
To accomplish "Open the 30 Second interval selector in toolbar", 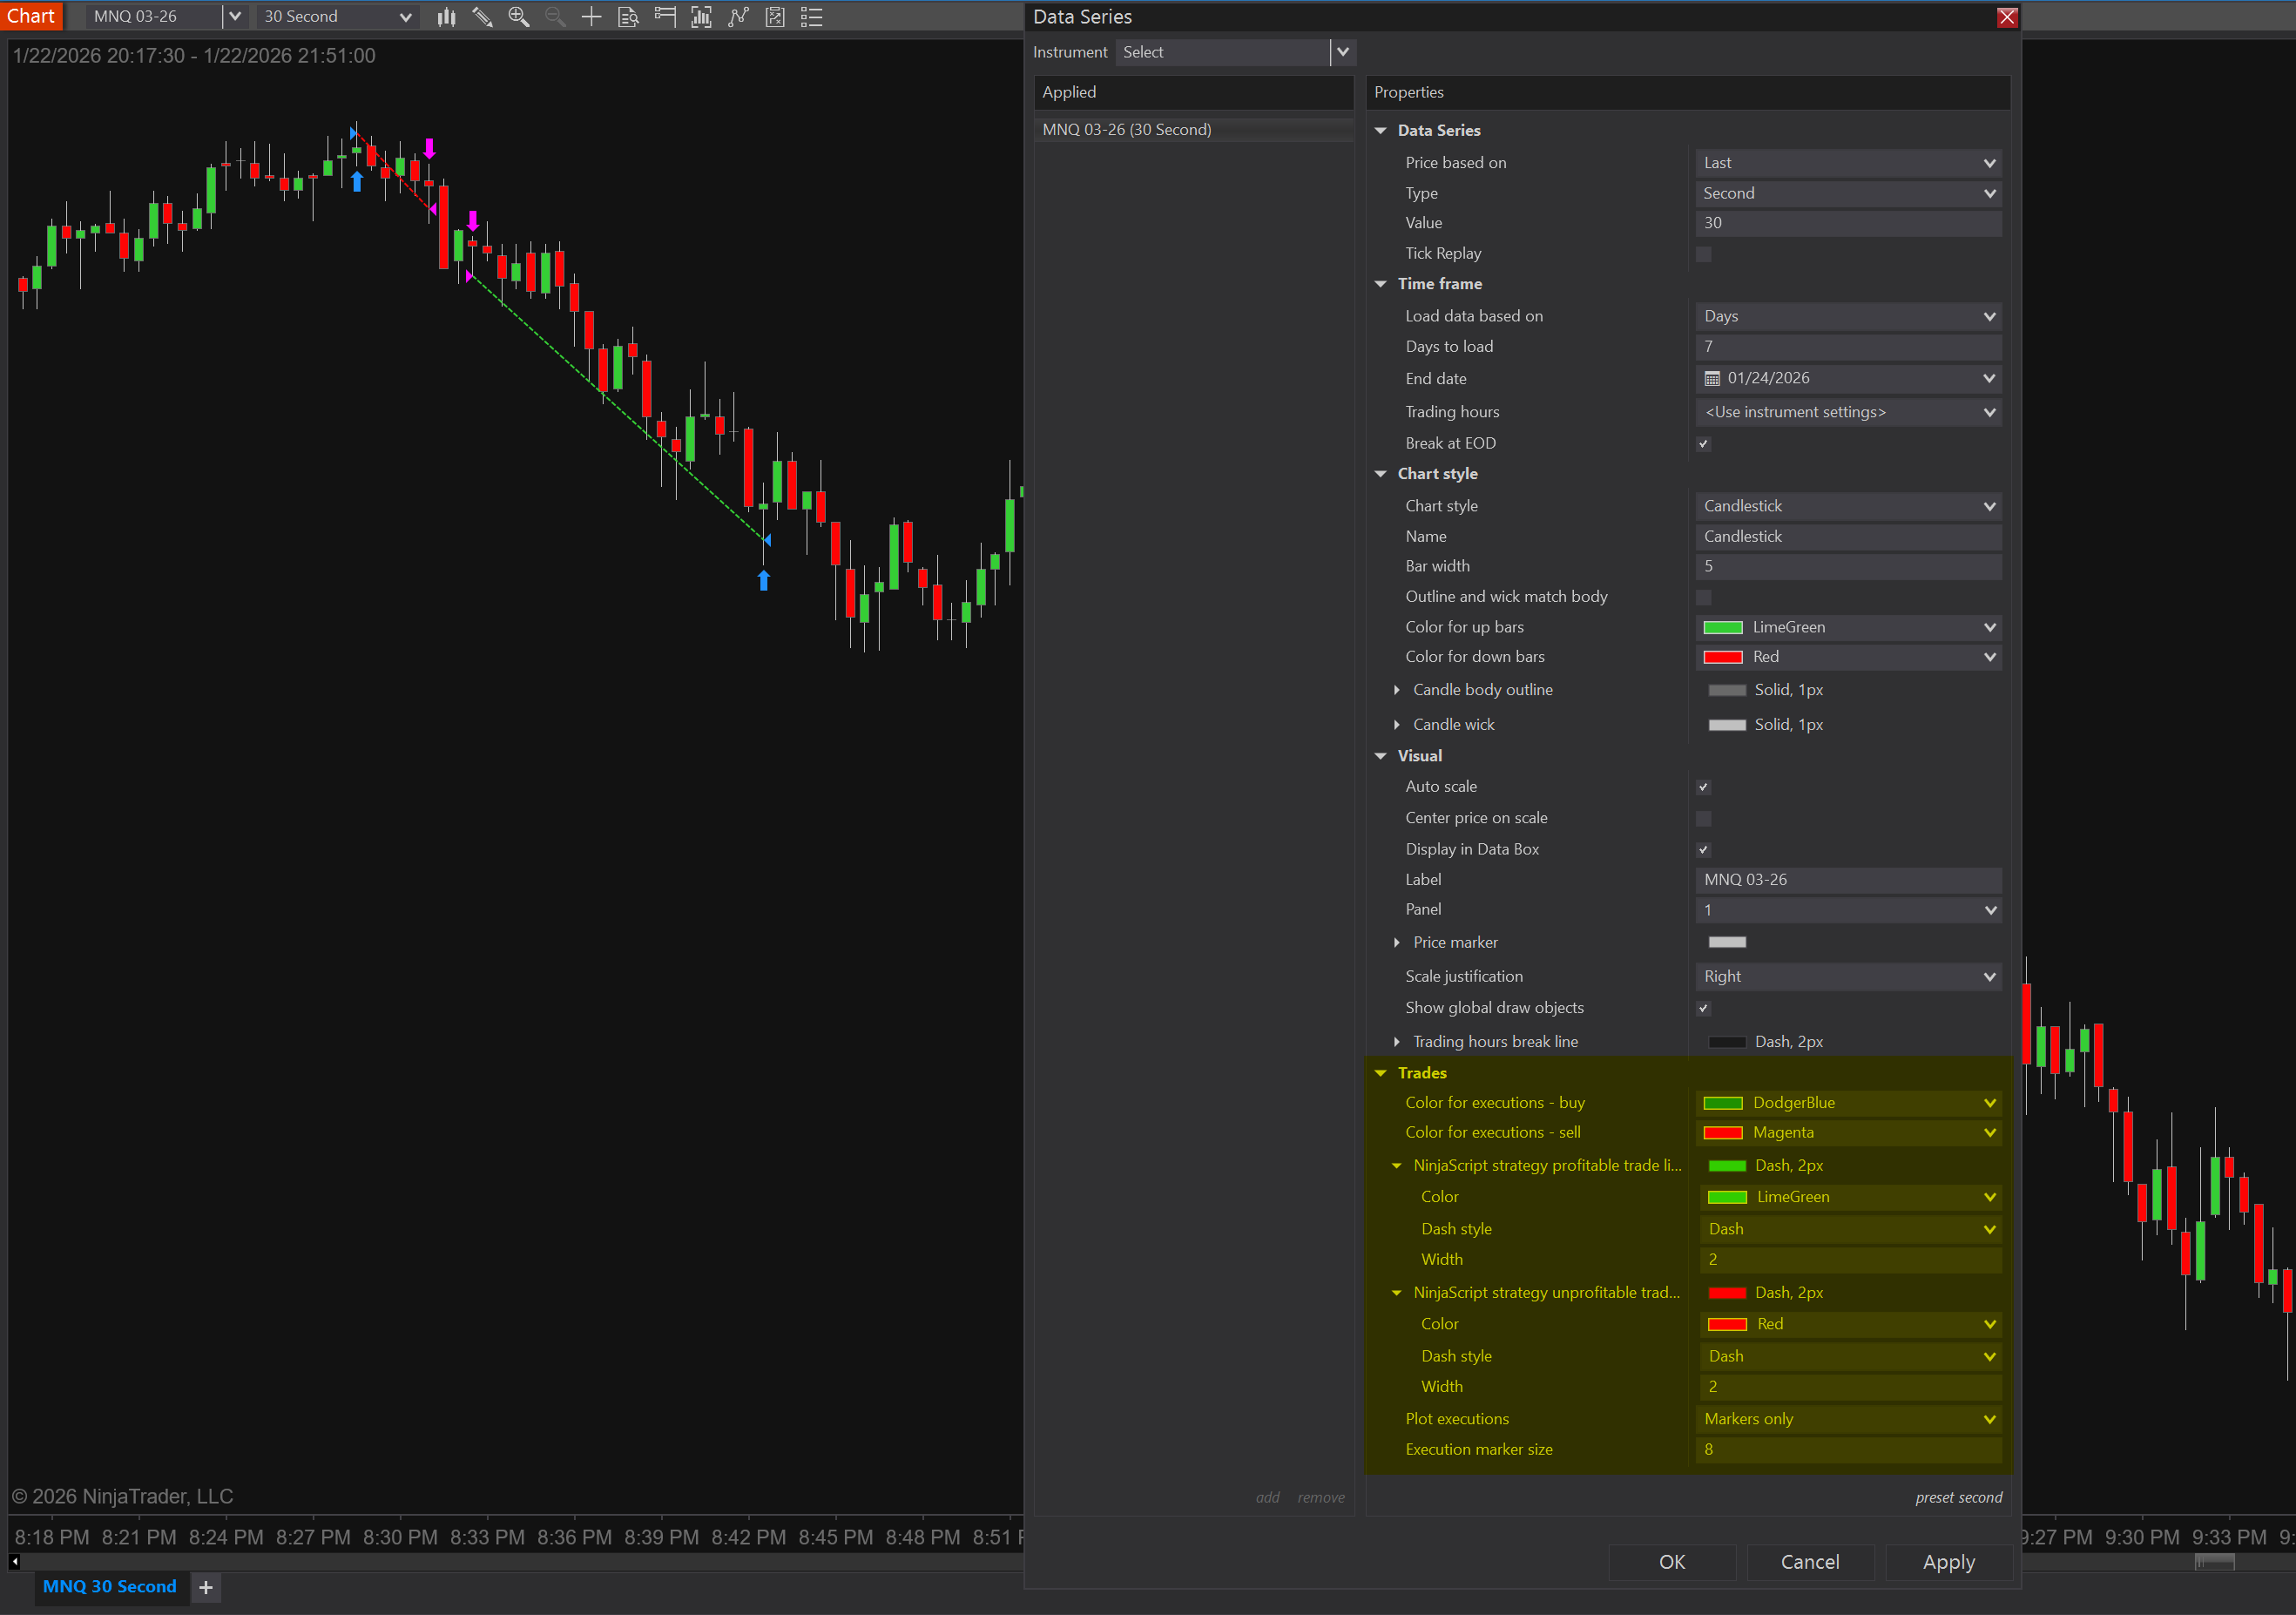I will 336,17.
